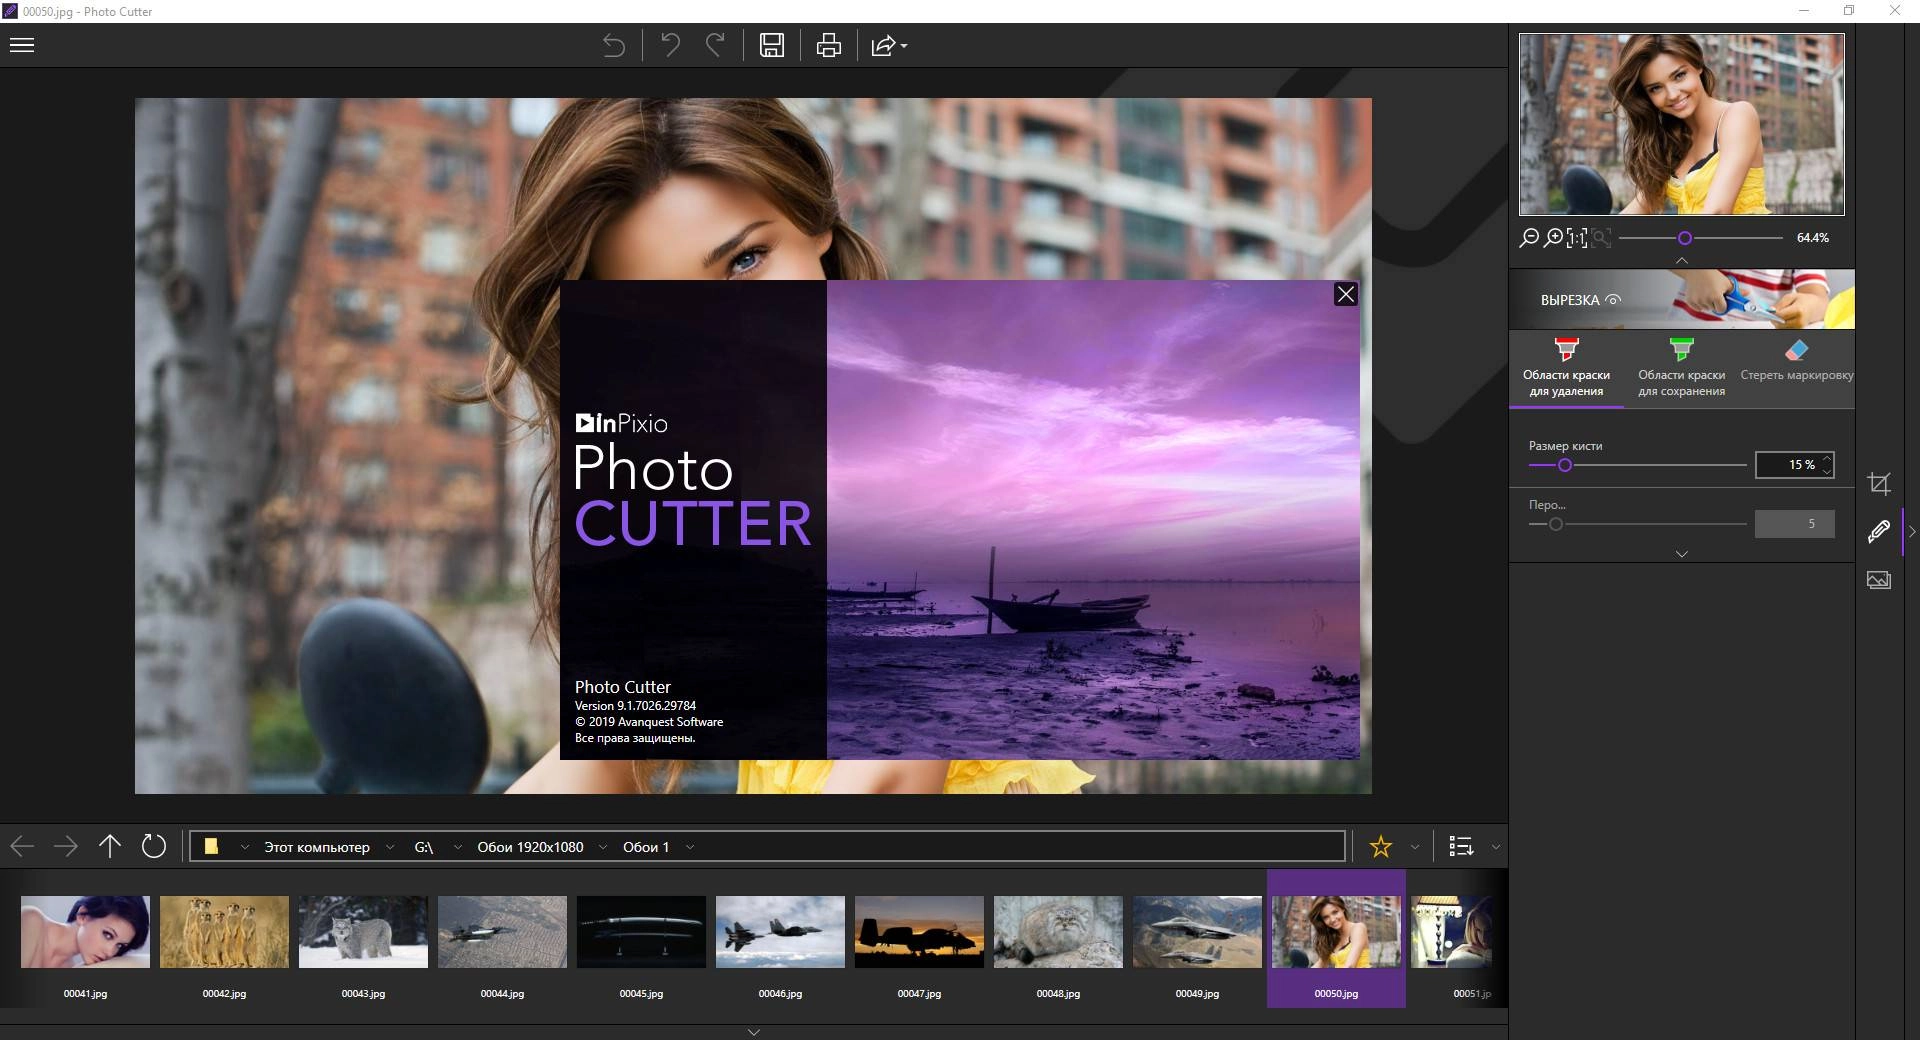Expand Обои 1 path dropdown
The image size is (1920, 1040).
point(690,847)
